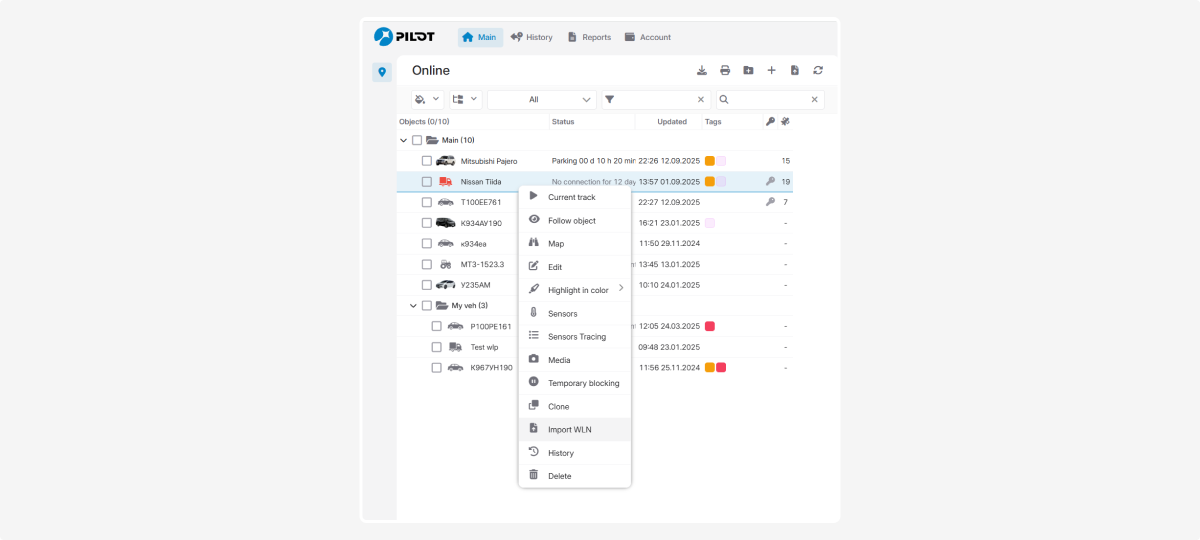This screenshot has height=540, width=1200.
Task: Click the download icon in Online header
Action: [x=702, y=70]
